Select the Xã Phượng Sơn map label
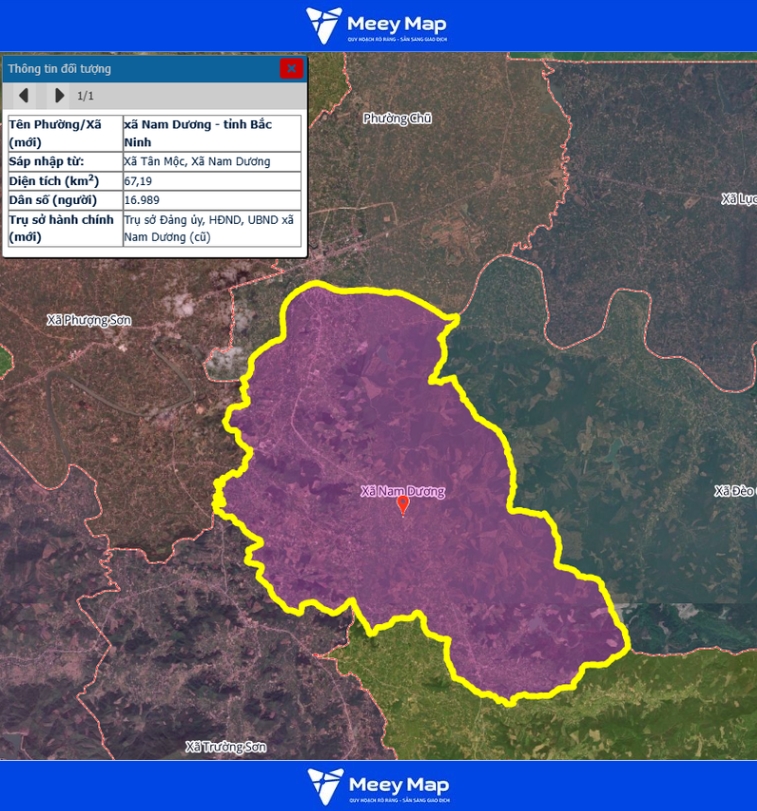This screenshot has height=811, width=757. [89, 320]
